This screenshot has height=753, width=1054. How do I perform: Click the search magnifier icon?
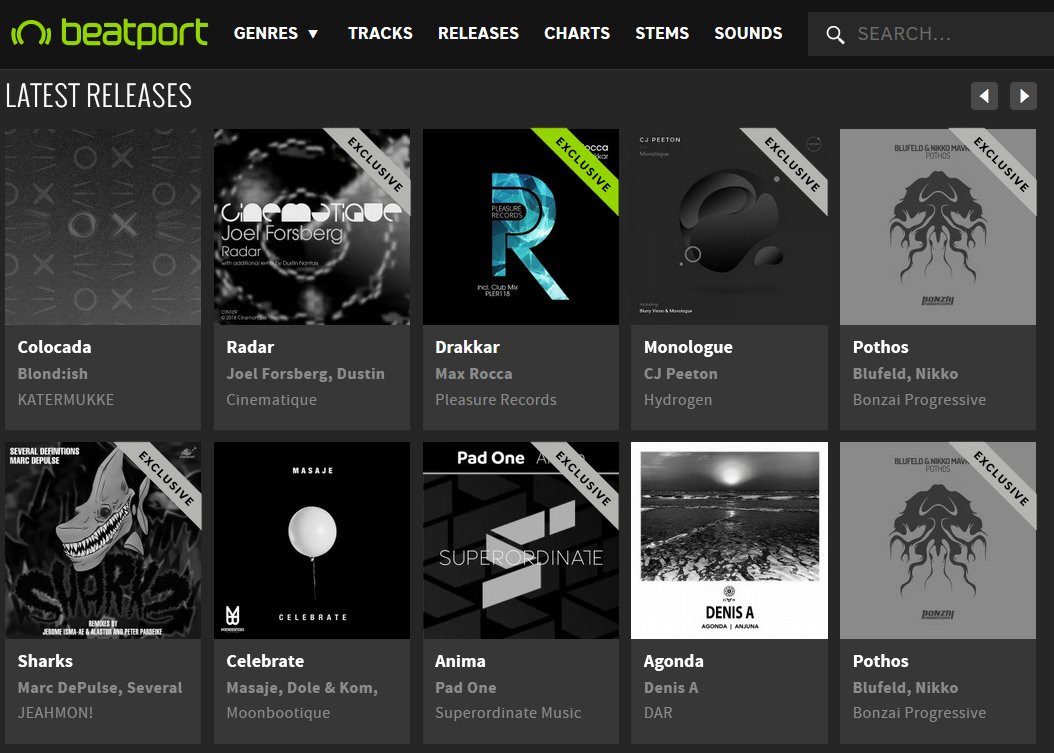[835, 34]
